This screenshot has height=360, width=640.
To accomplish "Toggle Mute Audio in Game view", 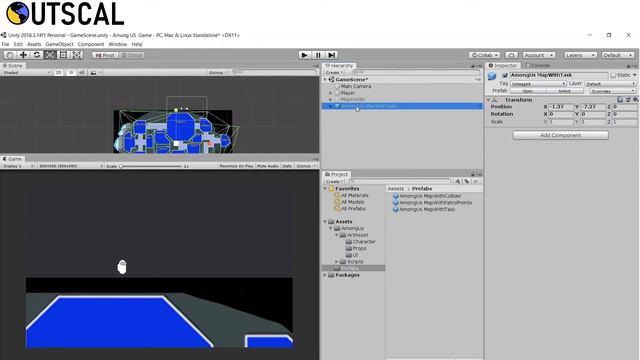I will (x=268, y=166).
